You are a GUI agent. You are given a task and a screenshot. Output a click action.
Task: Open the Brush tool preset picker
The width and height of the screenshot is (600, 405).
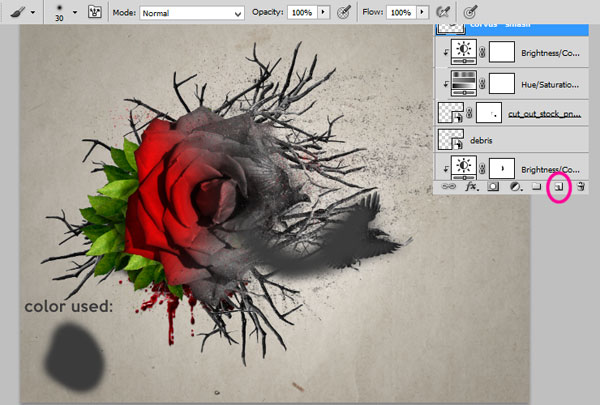click(x=23, y=12)
